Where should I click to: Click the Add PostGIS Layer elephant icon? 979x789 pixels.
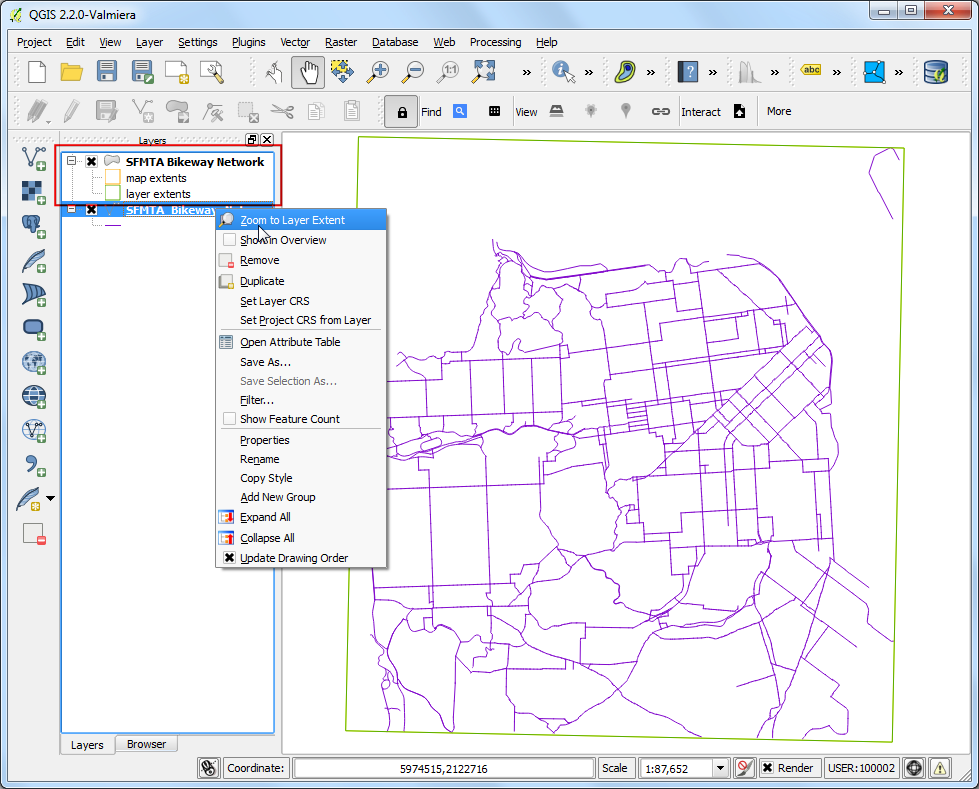point(34,225)
